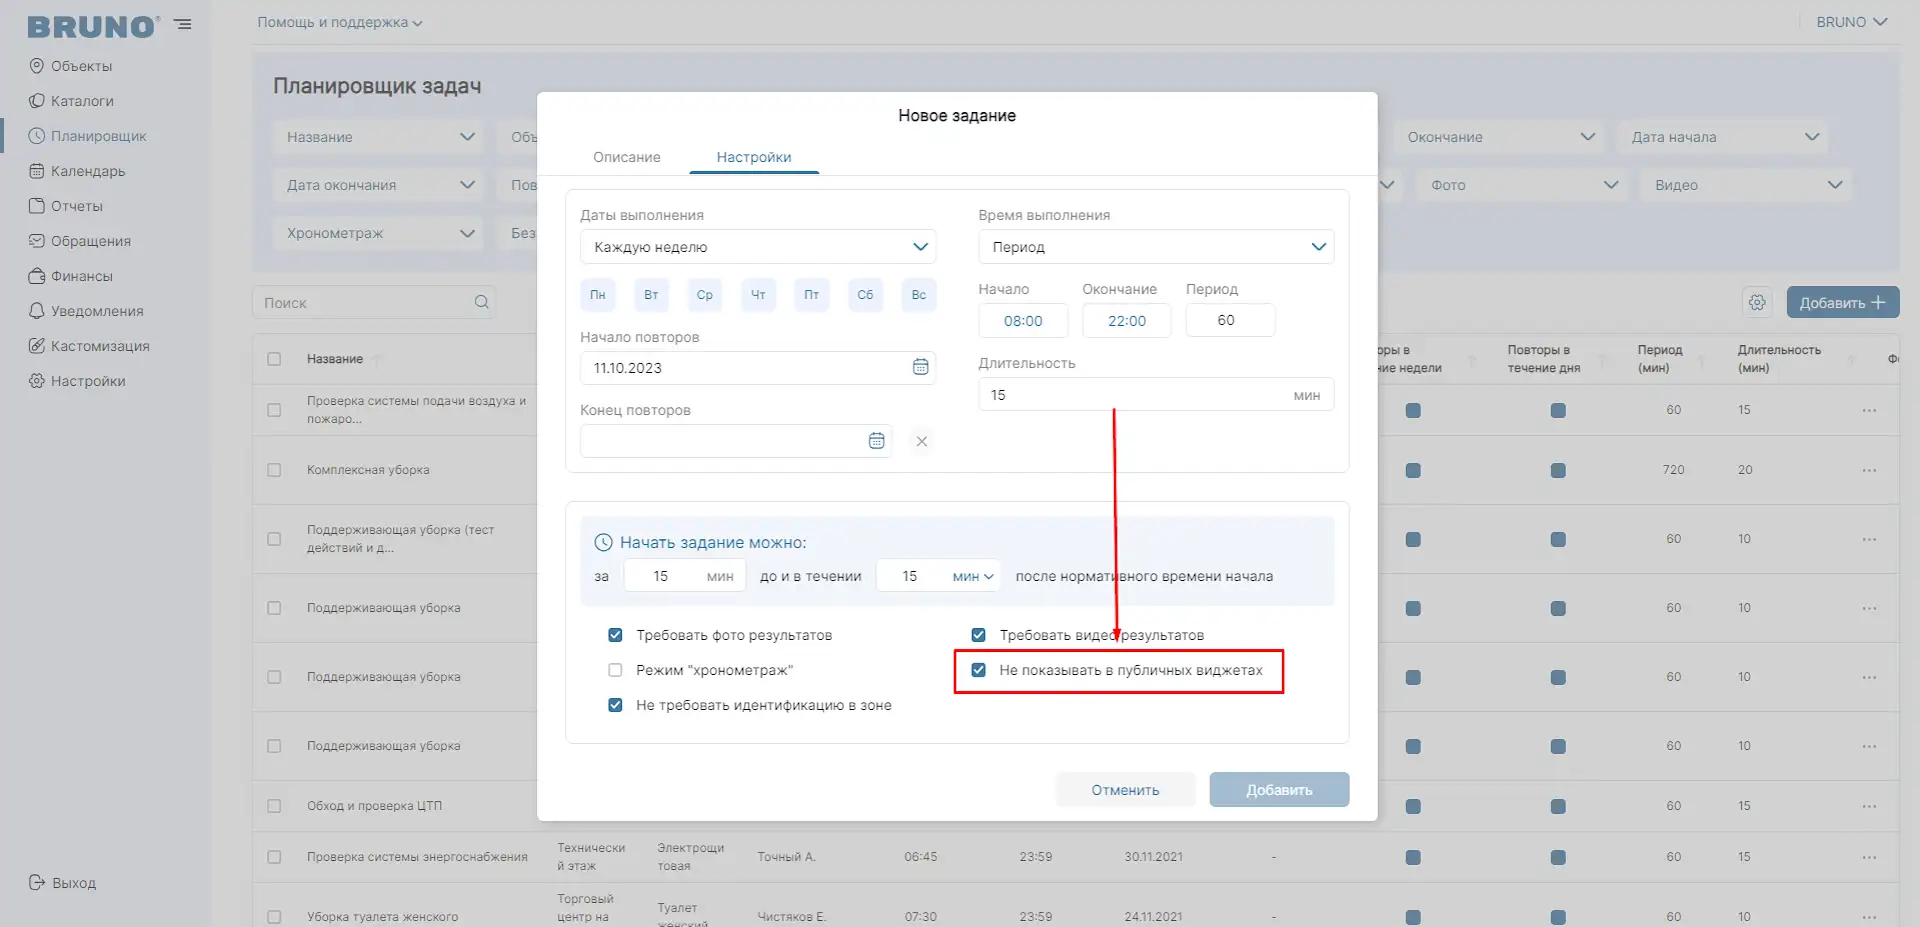Select the Чт weekday button
The height and width of the screenshot is (927, 1920).
tap(758, 295)
